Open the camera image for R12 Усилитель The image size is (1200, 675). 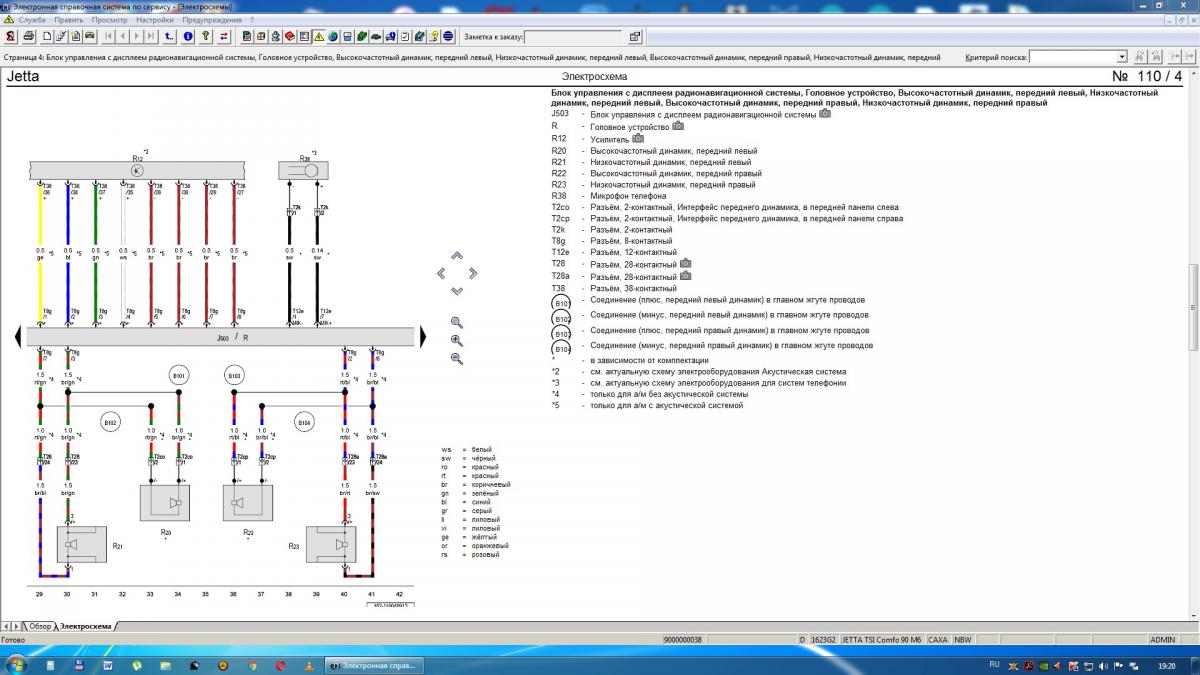tap(638, 138)
